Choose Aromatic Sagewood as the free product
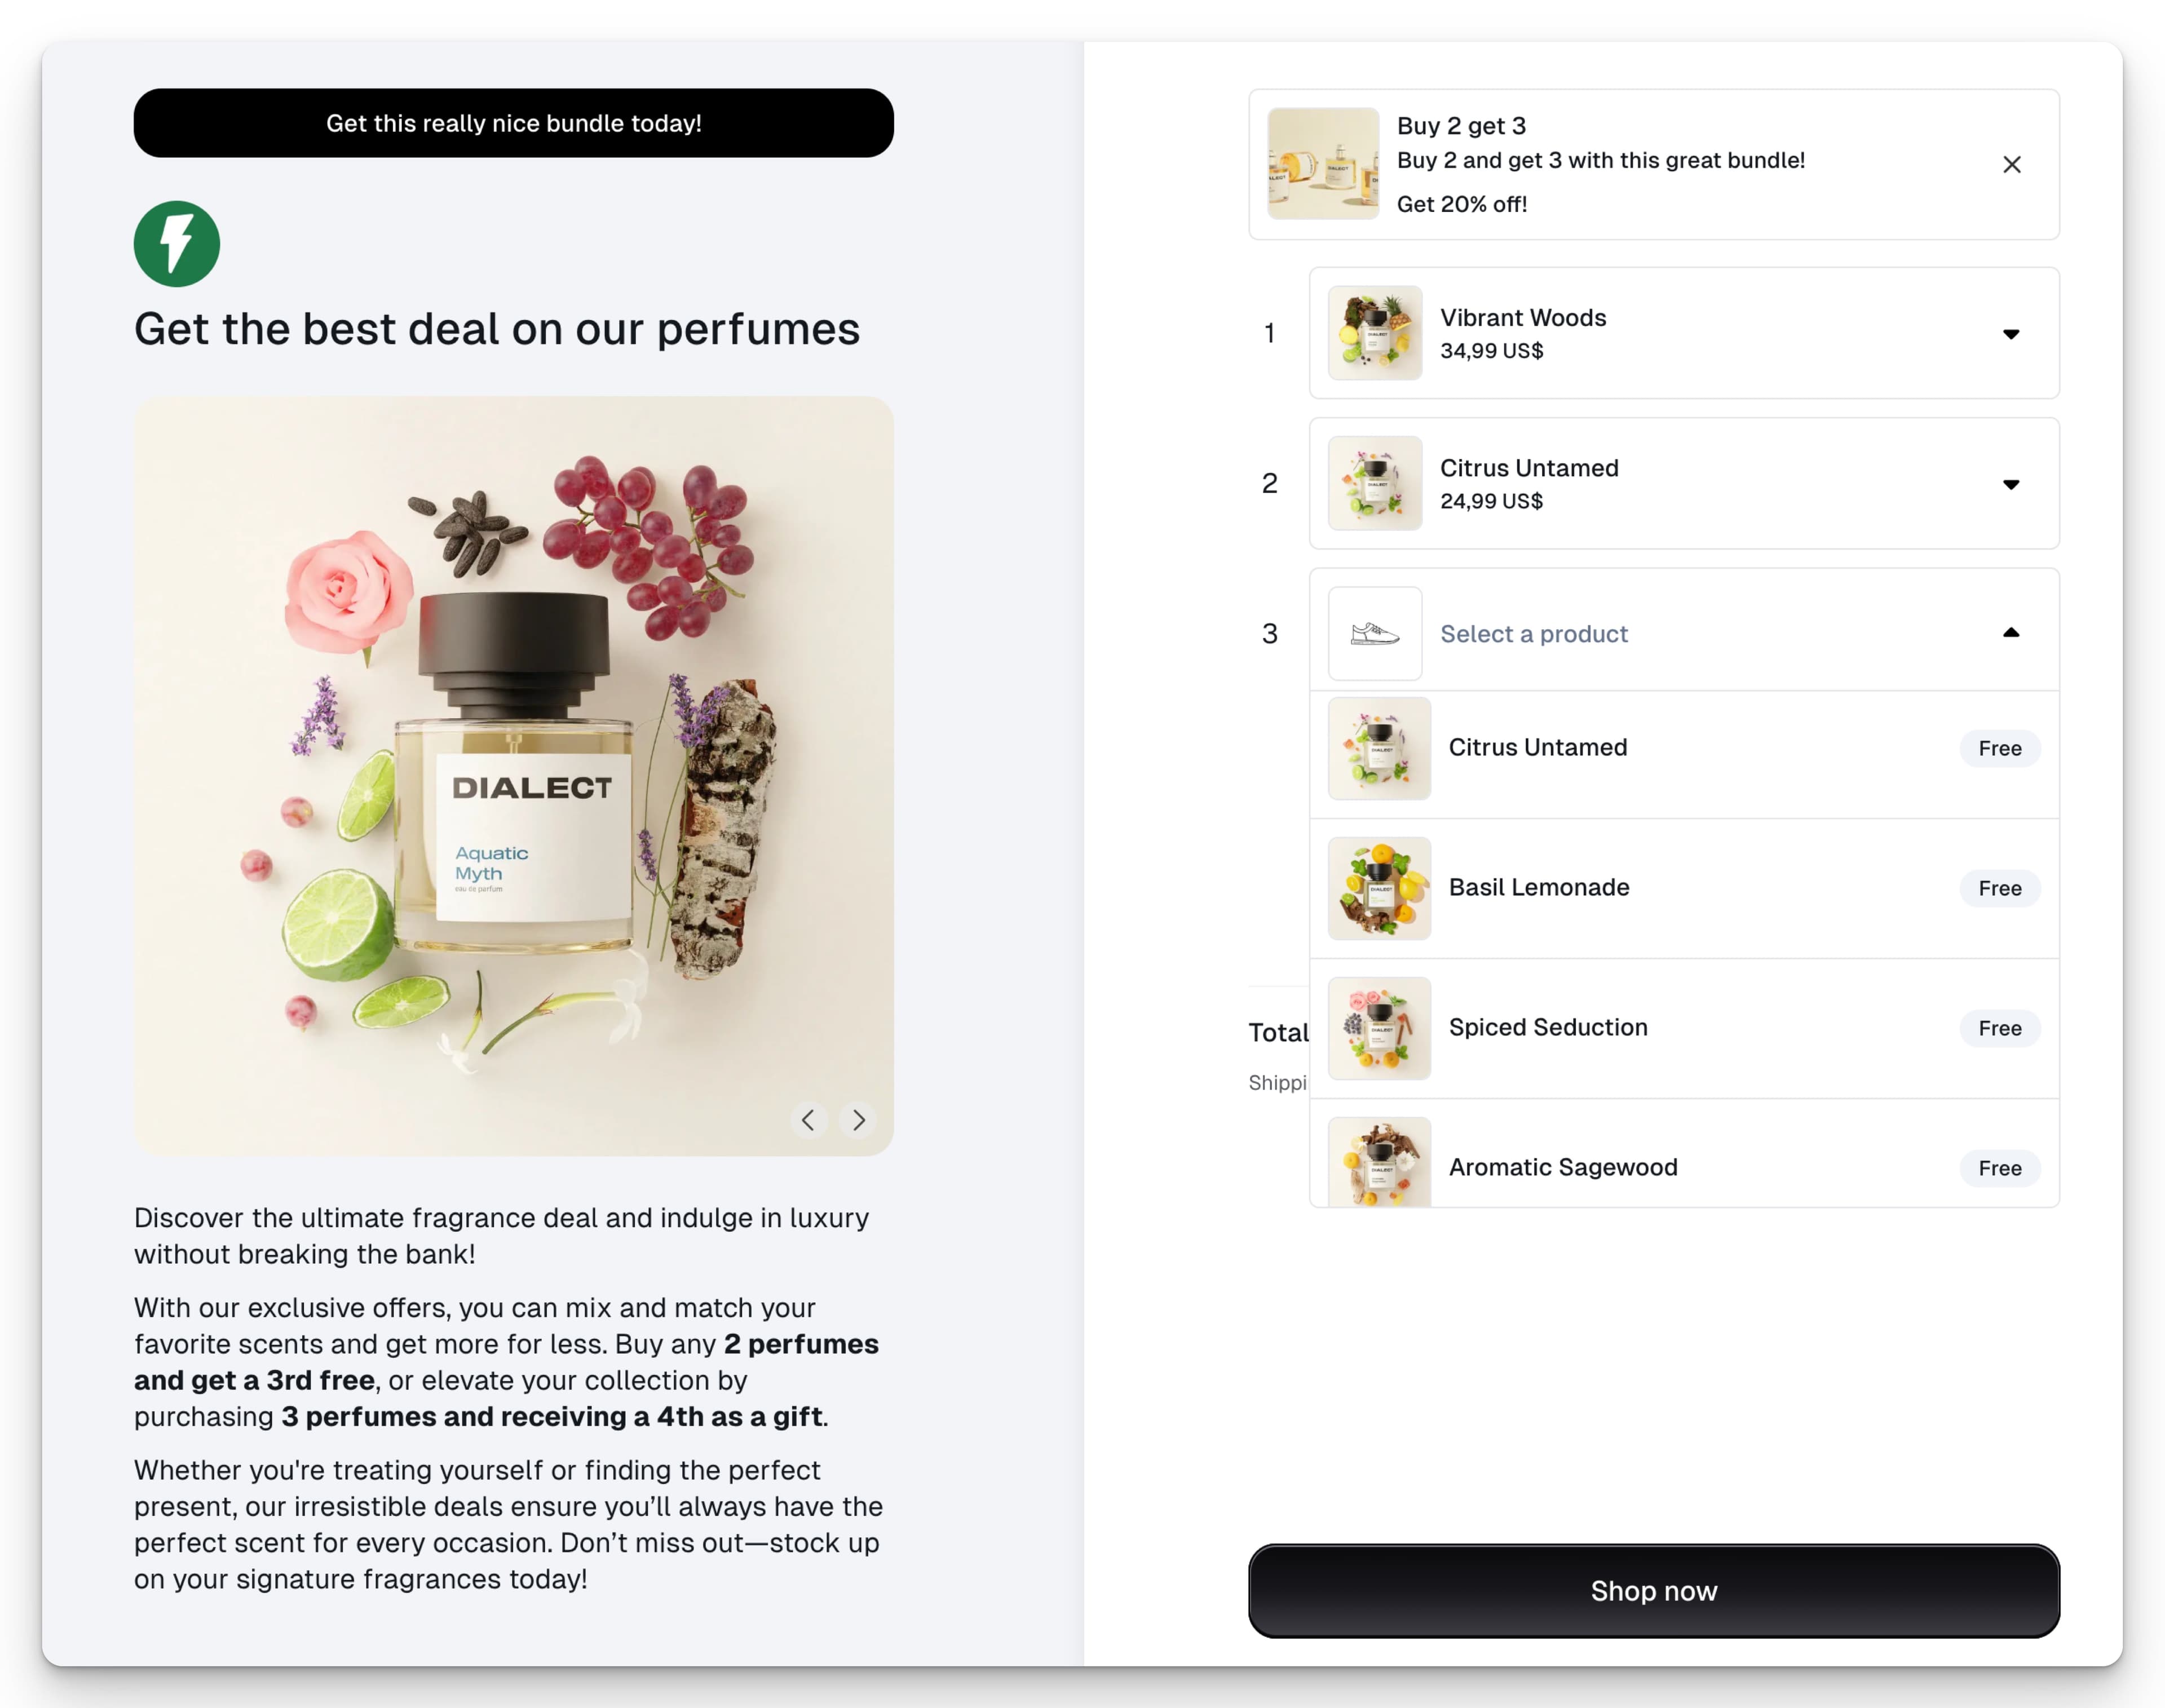 click(1684, 1154)
